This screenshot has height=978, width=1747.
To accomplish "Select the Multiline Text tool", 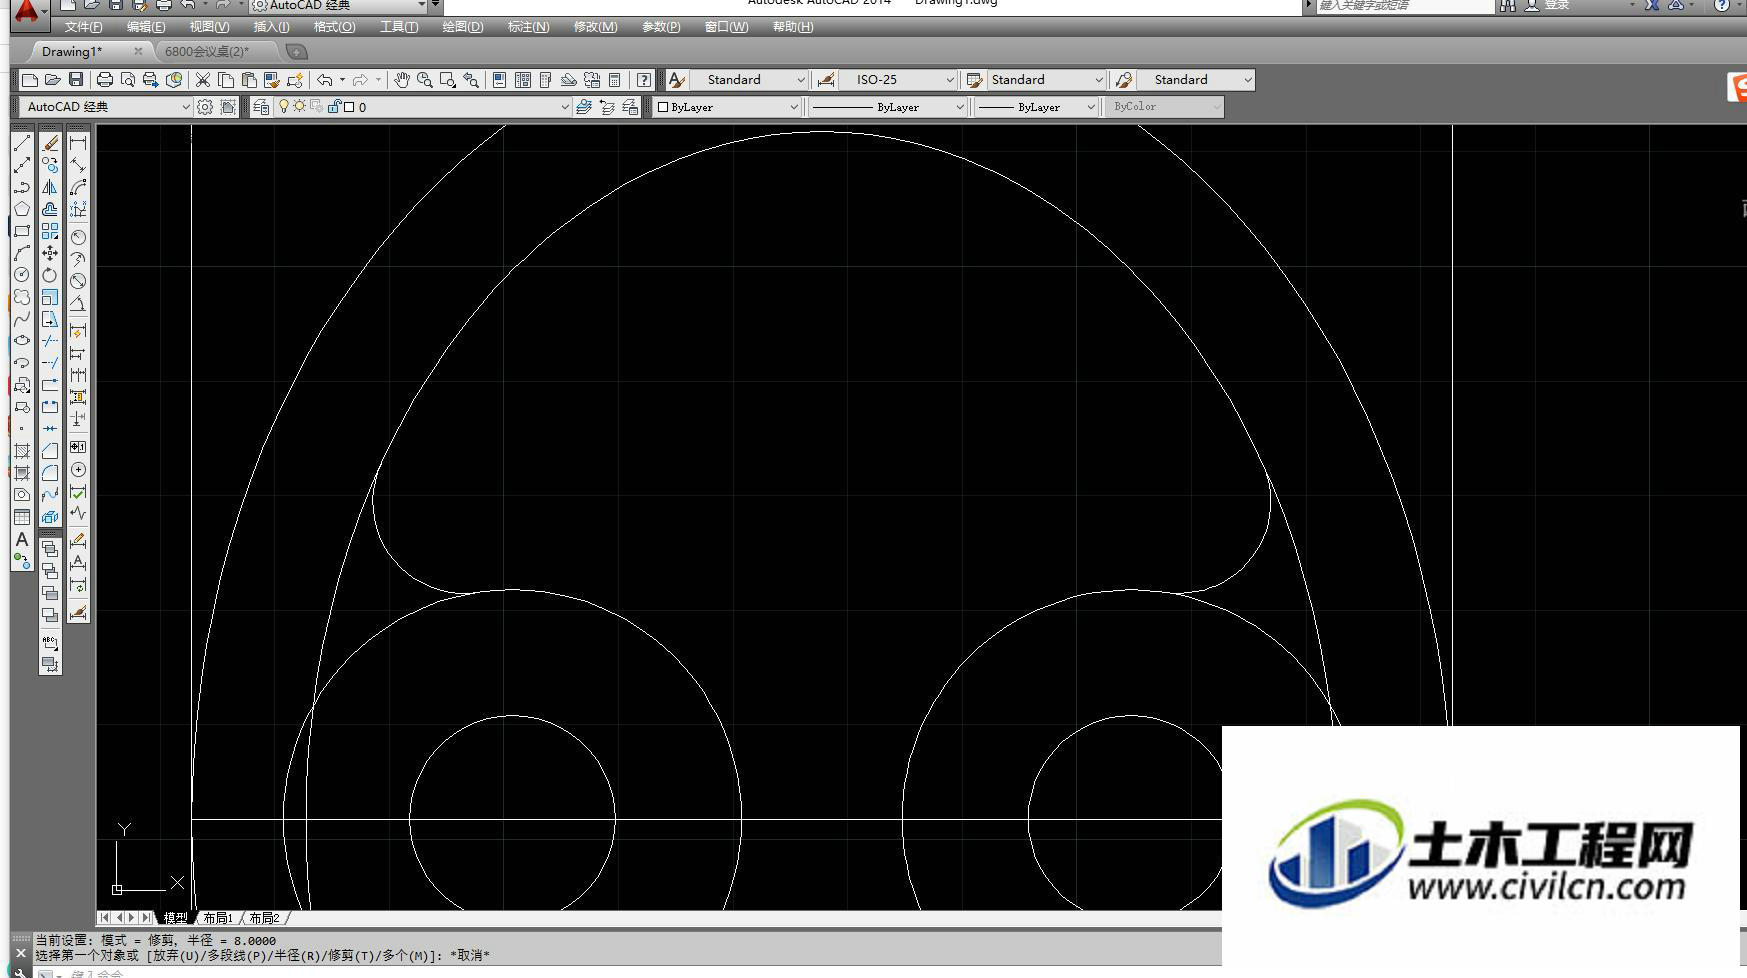I will 22,539.
